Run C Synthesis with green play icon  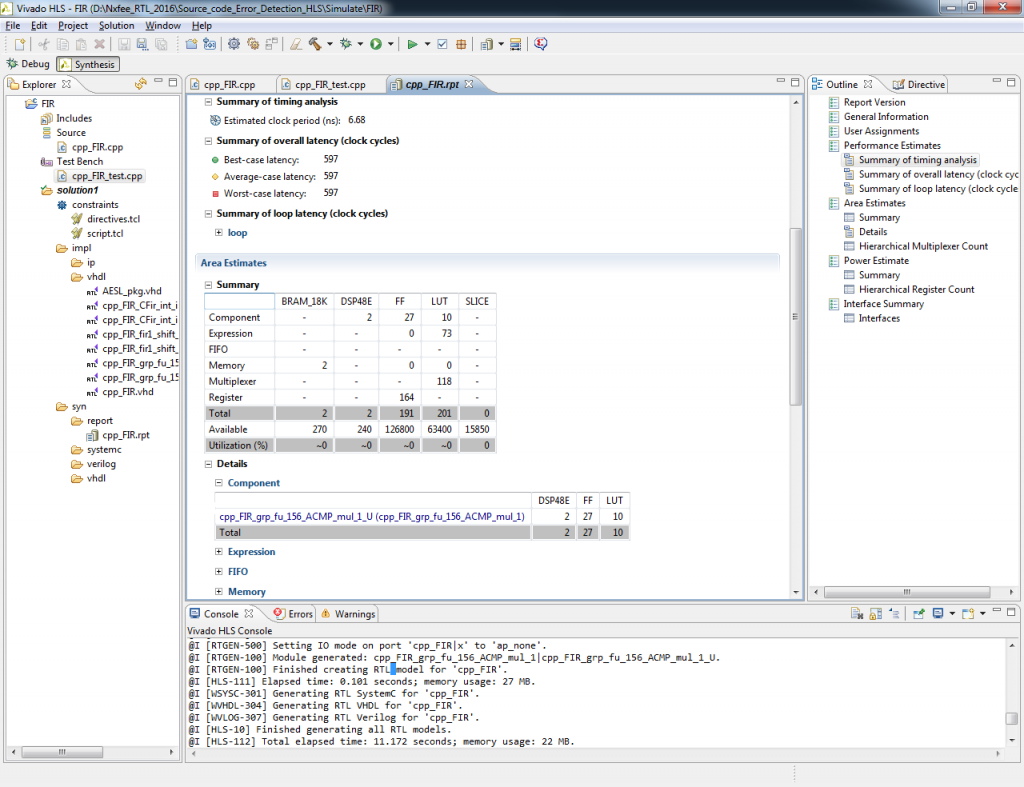(x=412, y=44)
